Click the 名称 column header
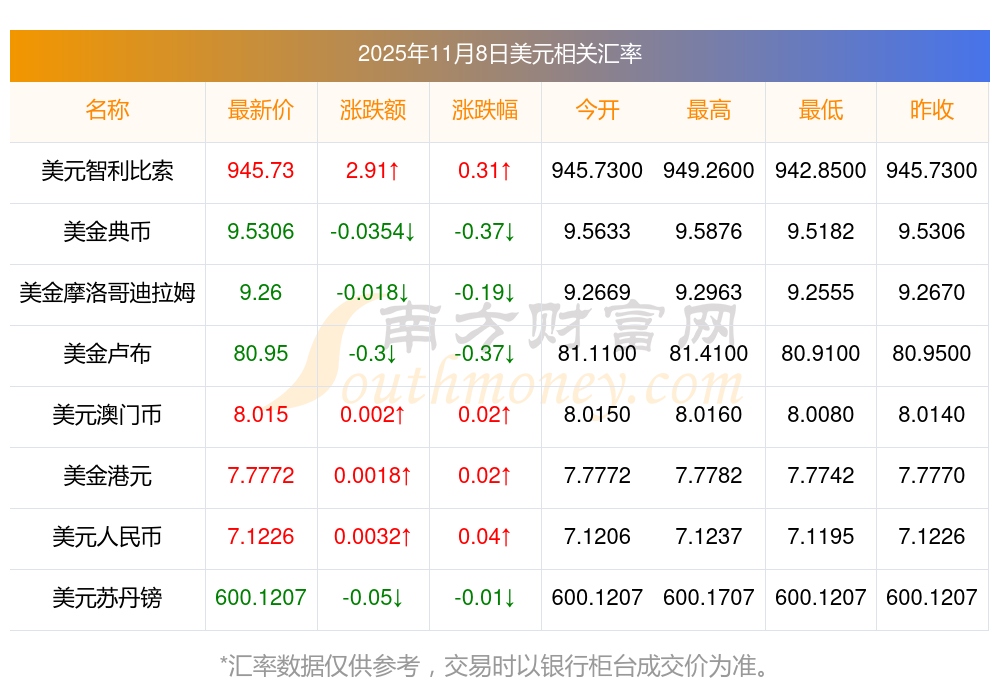Viewport: 1000px width, 697px height. point(107,111)
